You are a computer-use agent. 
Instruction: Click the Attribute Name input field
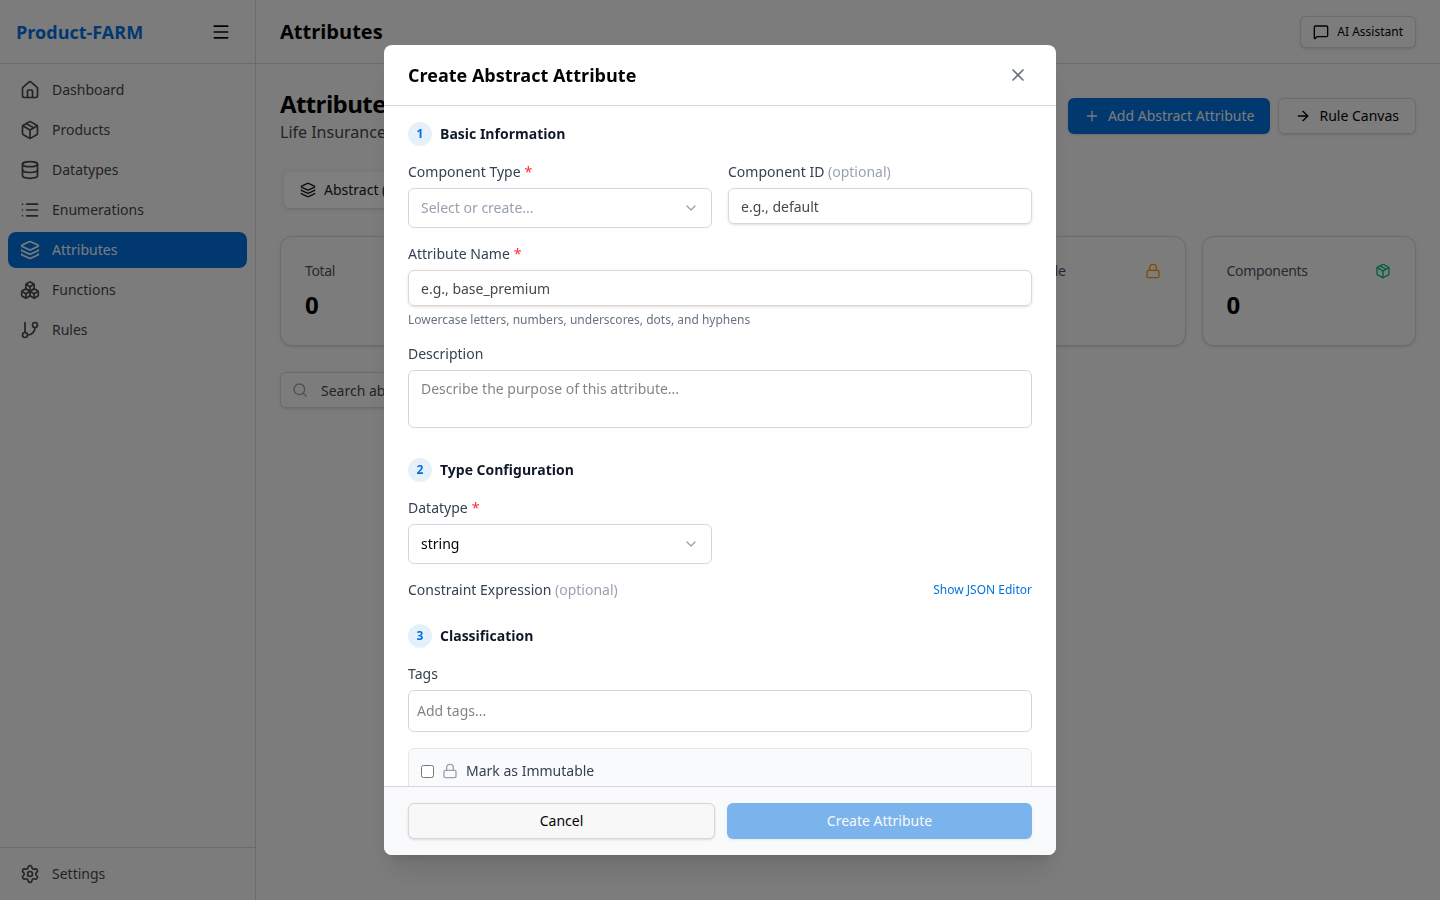point(719,288)
